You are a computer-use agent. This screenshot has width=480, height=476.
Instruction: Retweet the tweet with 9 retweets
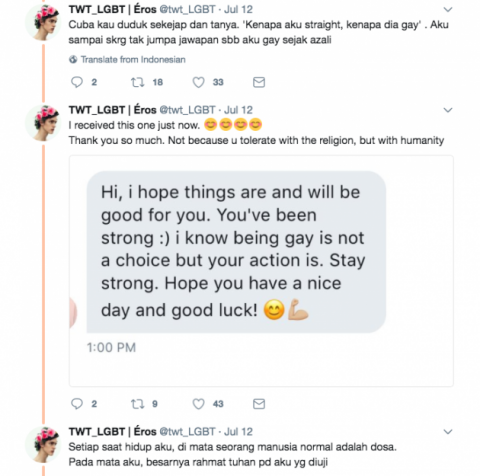point(137,404)
